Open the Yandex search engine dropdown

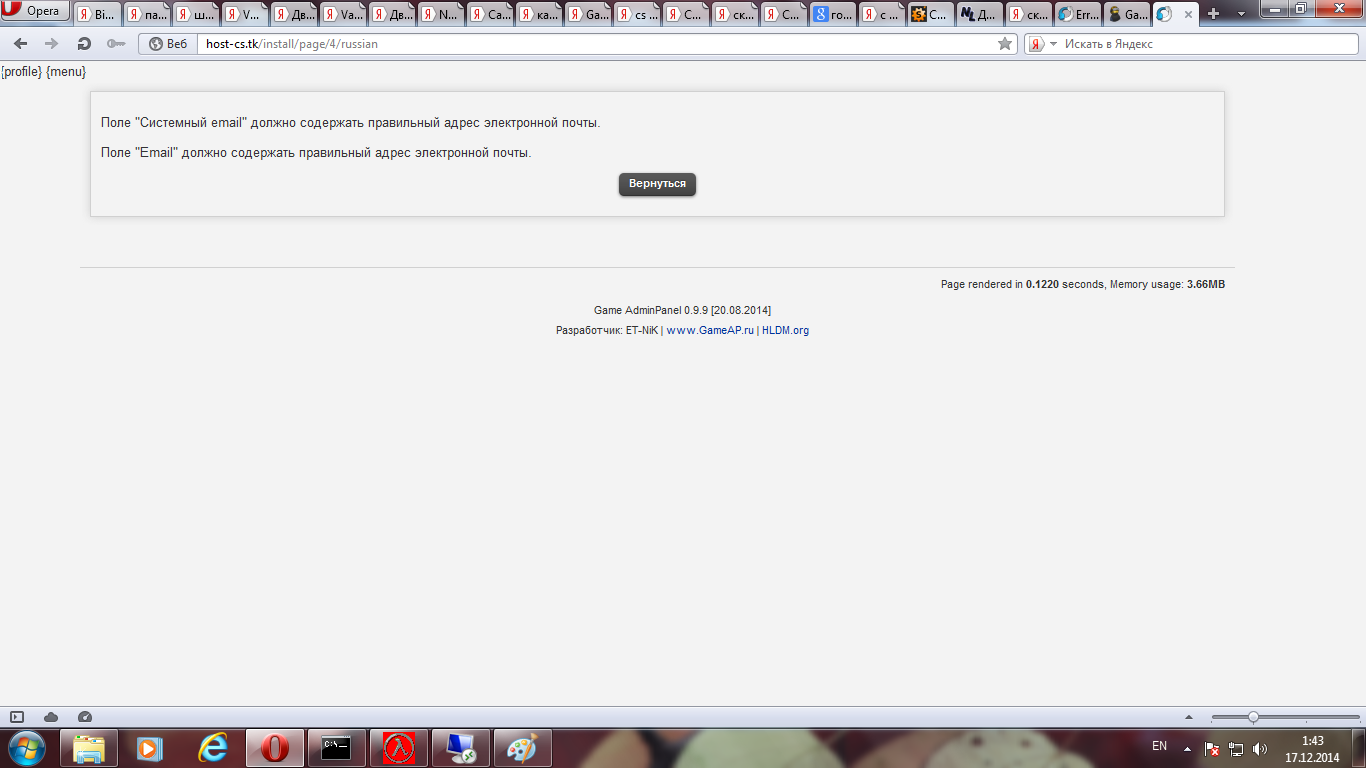pyautogui.click(x=1042, y=44)
